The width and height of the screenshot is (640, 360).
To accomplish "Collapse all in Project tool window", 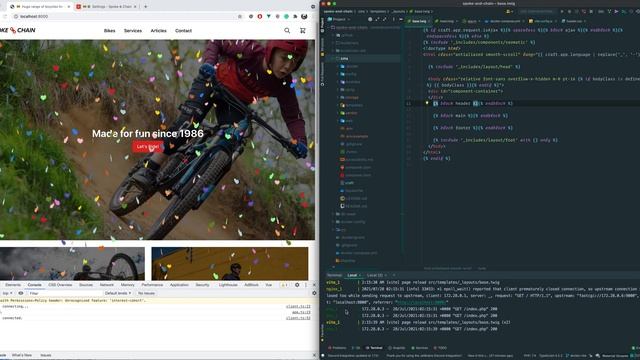I will pyautogui.click(x=385, y=19).
